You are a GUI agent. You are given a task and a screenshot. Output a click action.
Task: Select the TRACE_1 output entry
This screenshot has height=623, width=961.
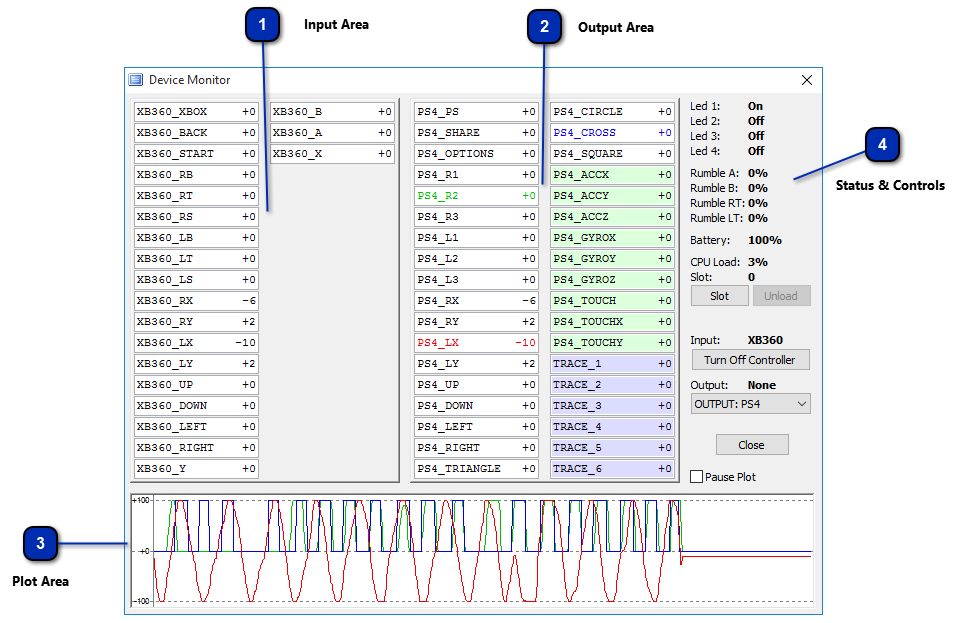[x=612, y=363]
